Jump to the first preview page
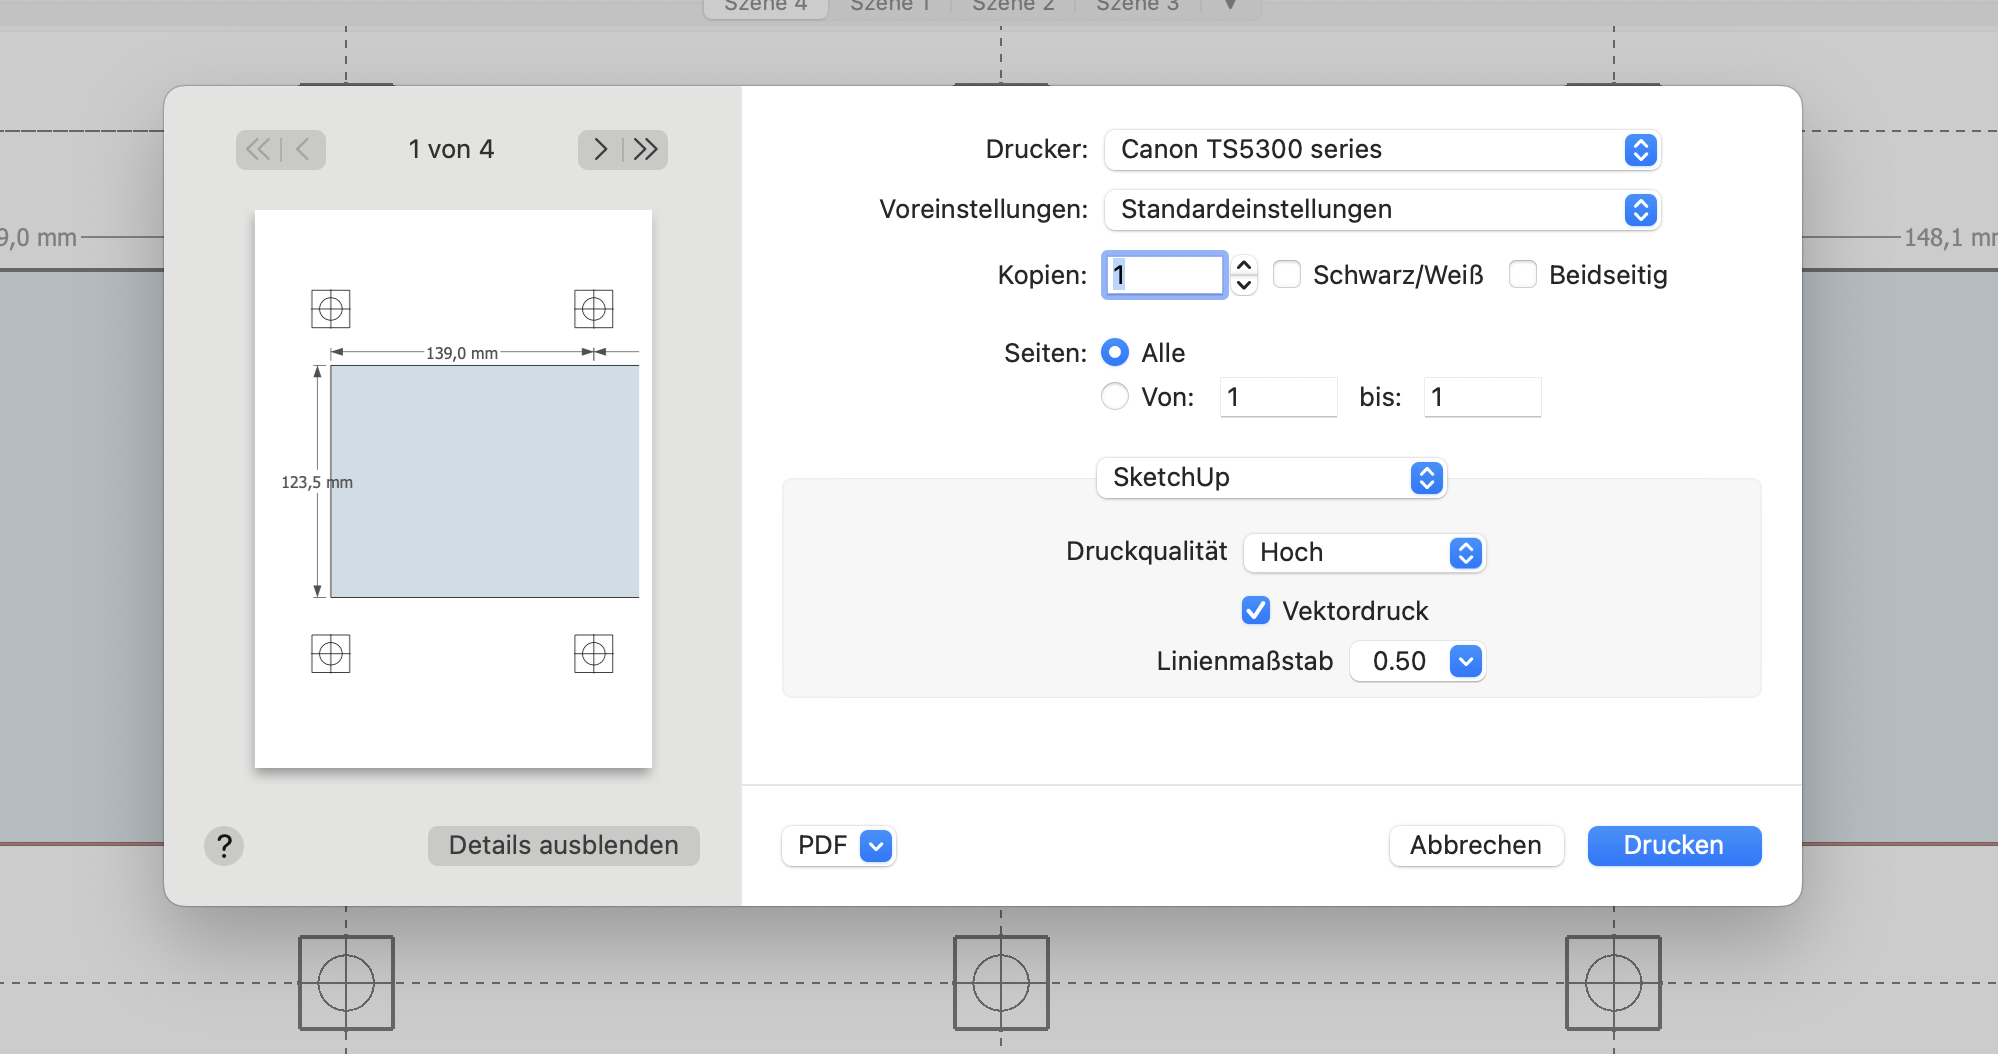The height and width of the screenshot is (1054, 1998). tap(257, 150)
